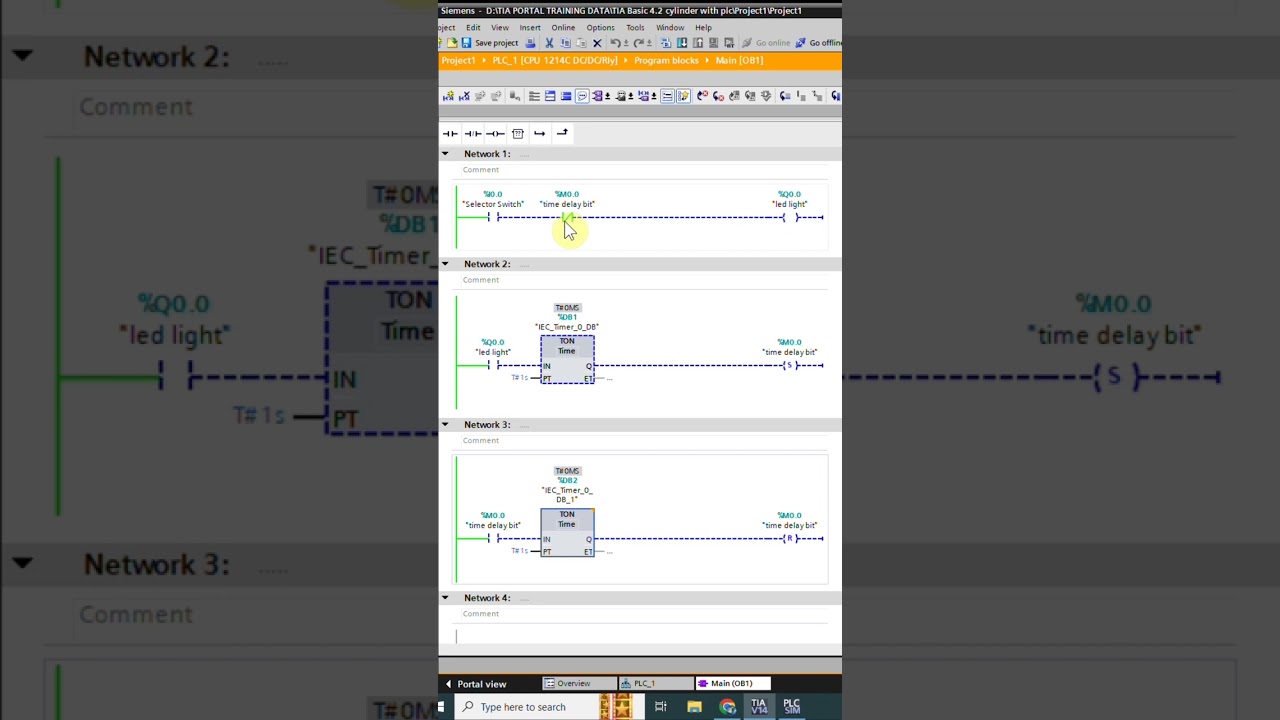The height and width of the screenshot is (720, 1280).
Task: Toggle free-form comments display
Action: (x=582, y=96)
